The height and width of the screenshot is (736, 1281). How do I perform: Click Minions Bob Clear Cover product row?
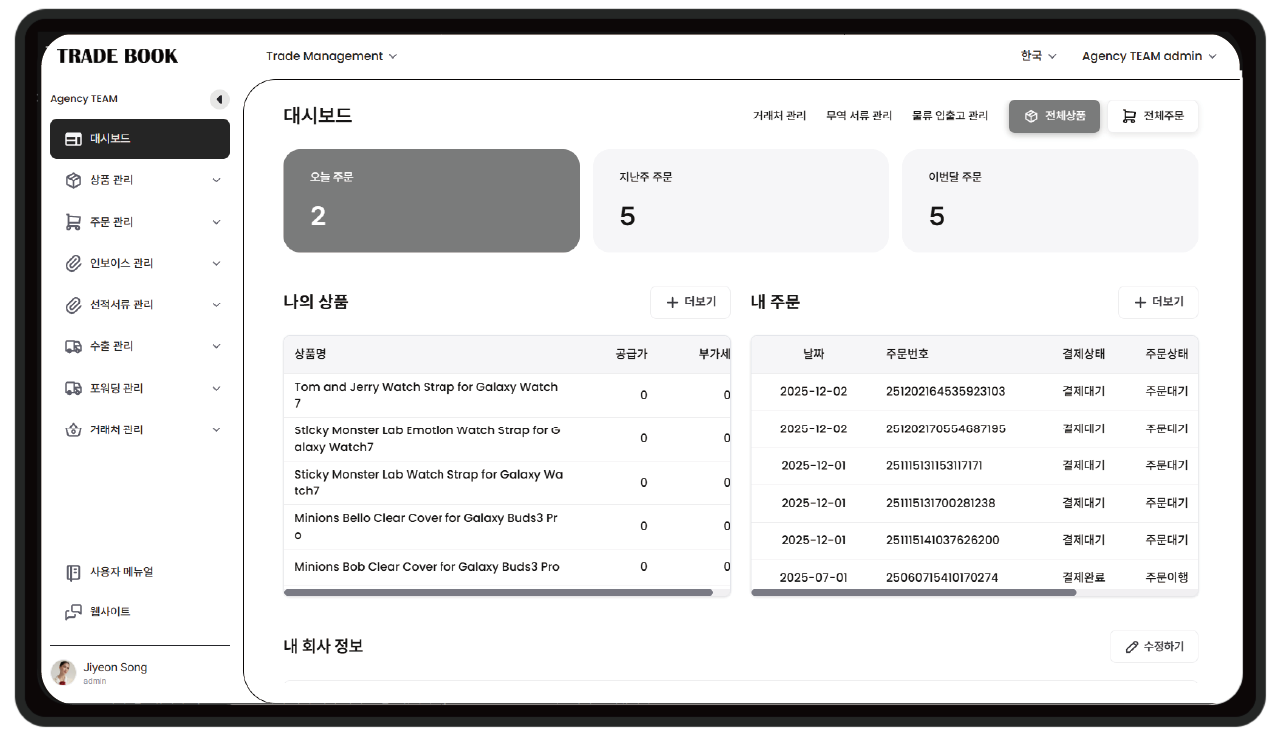[x=507, y=567]
